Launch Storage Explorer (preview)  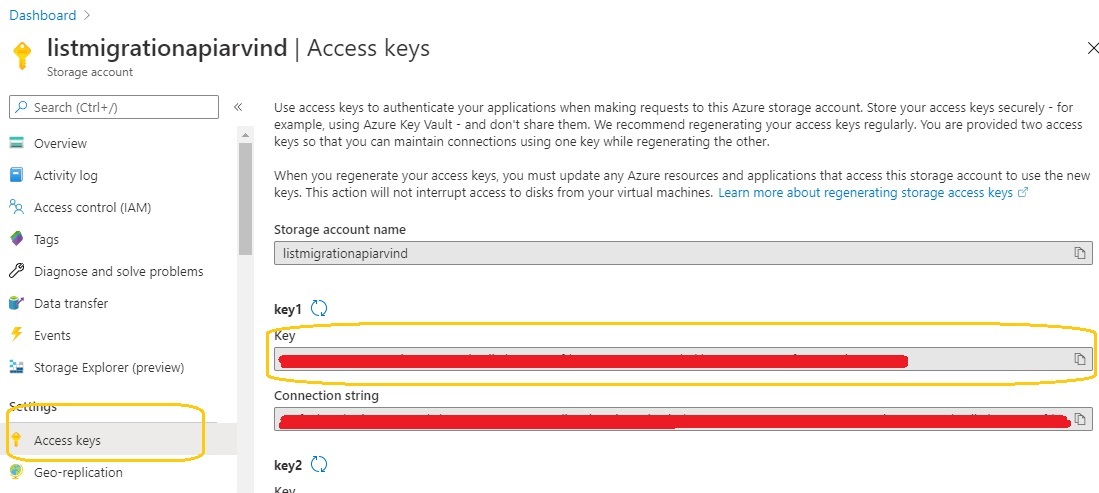point(109,367)
